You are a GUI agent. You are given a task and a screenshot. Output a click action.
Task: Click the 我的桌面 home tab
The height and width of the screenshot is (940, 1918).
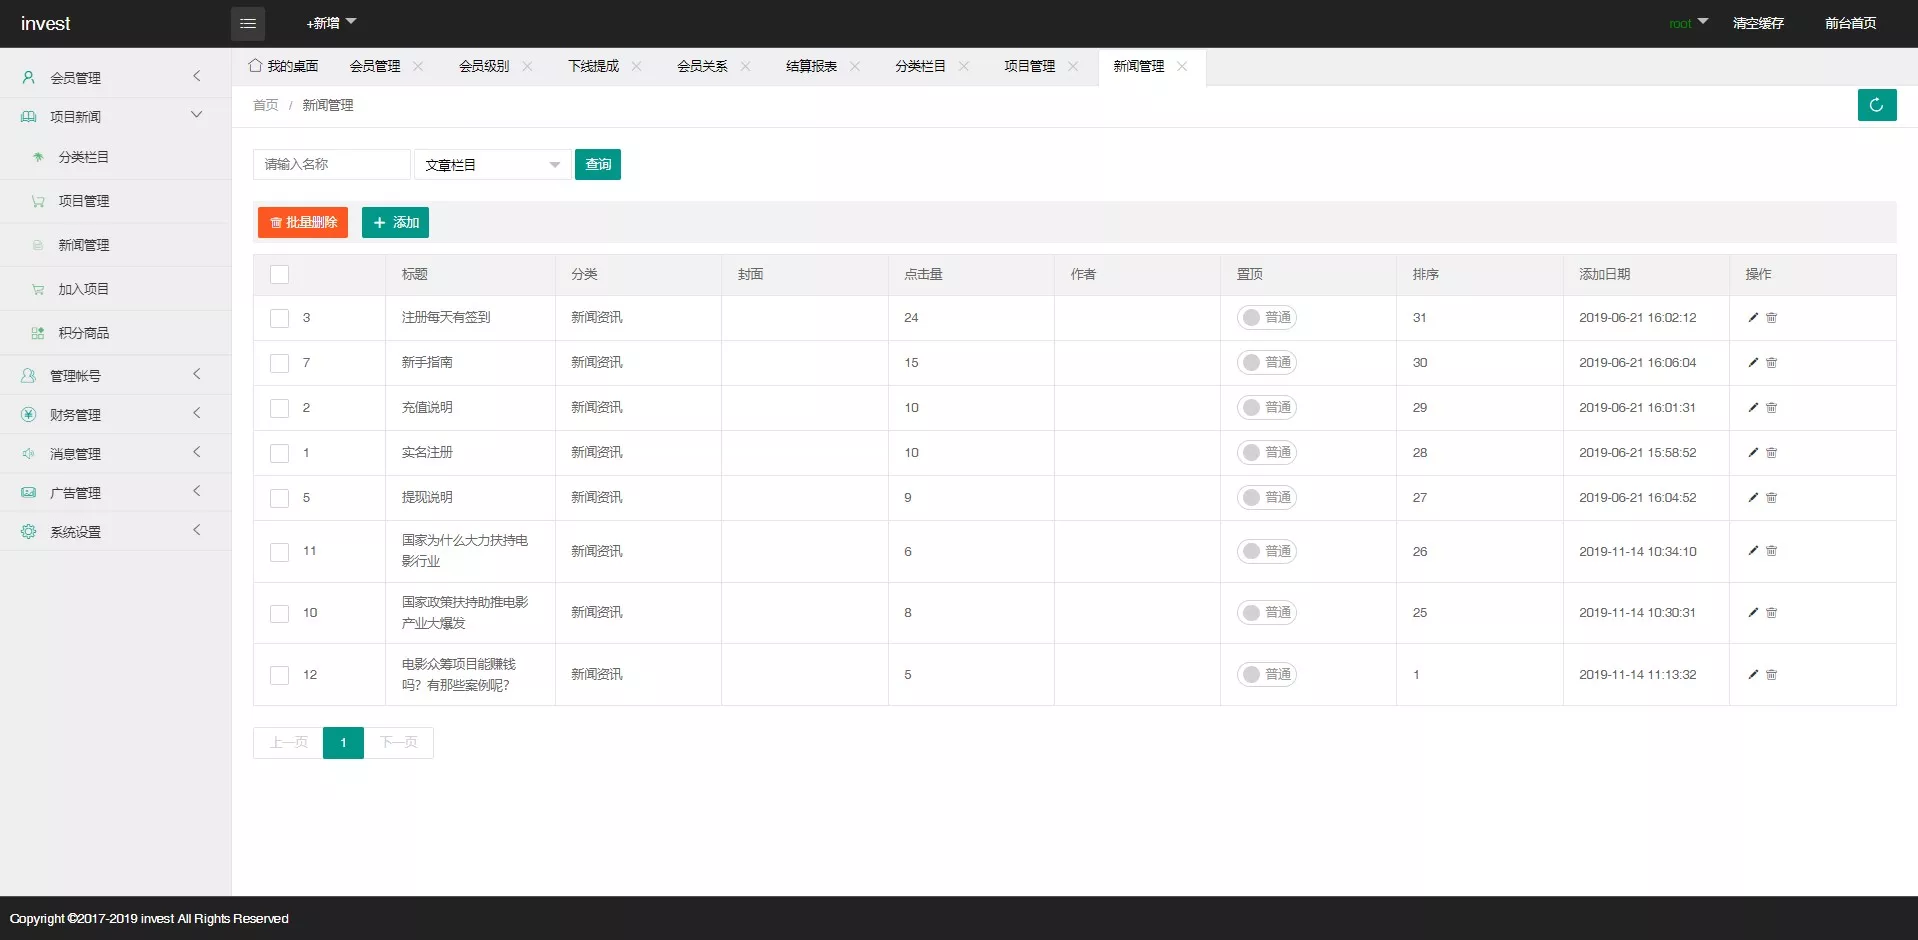[x=284, y=67]
